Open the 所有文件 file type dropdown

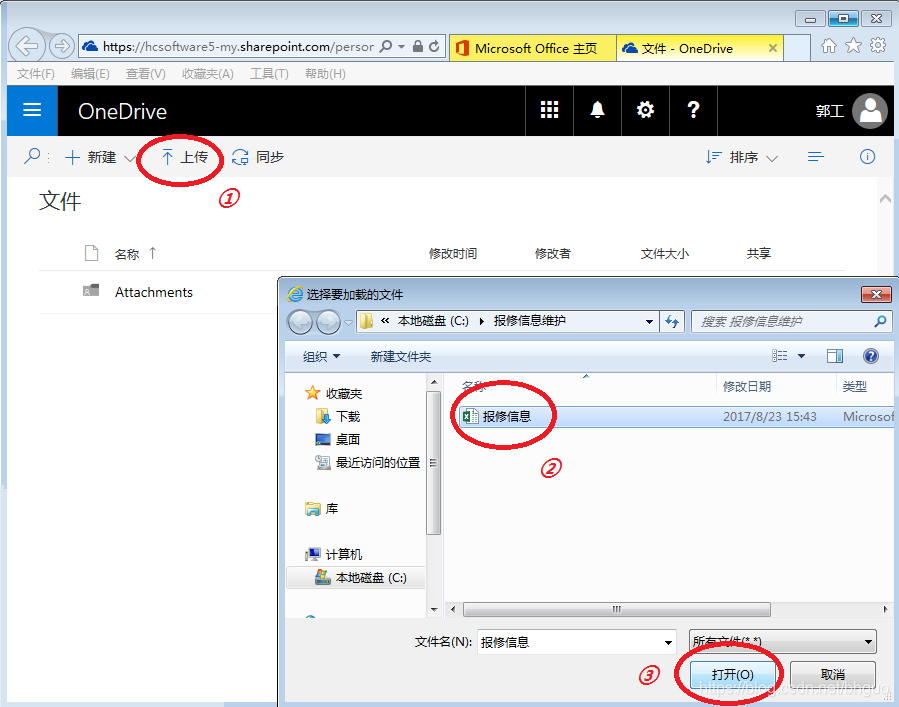[783, 642]
